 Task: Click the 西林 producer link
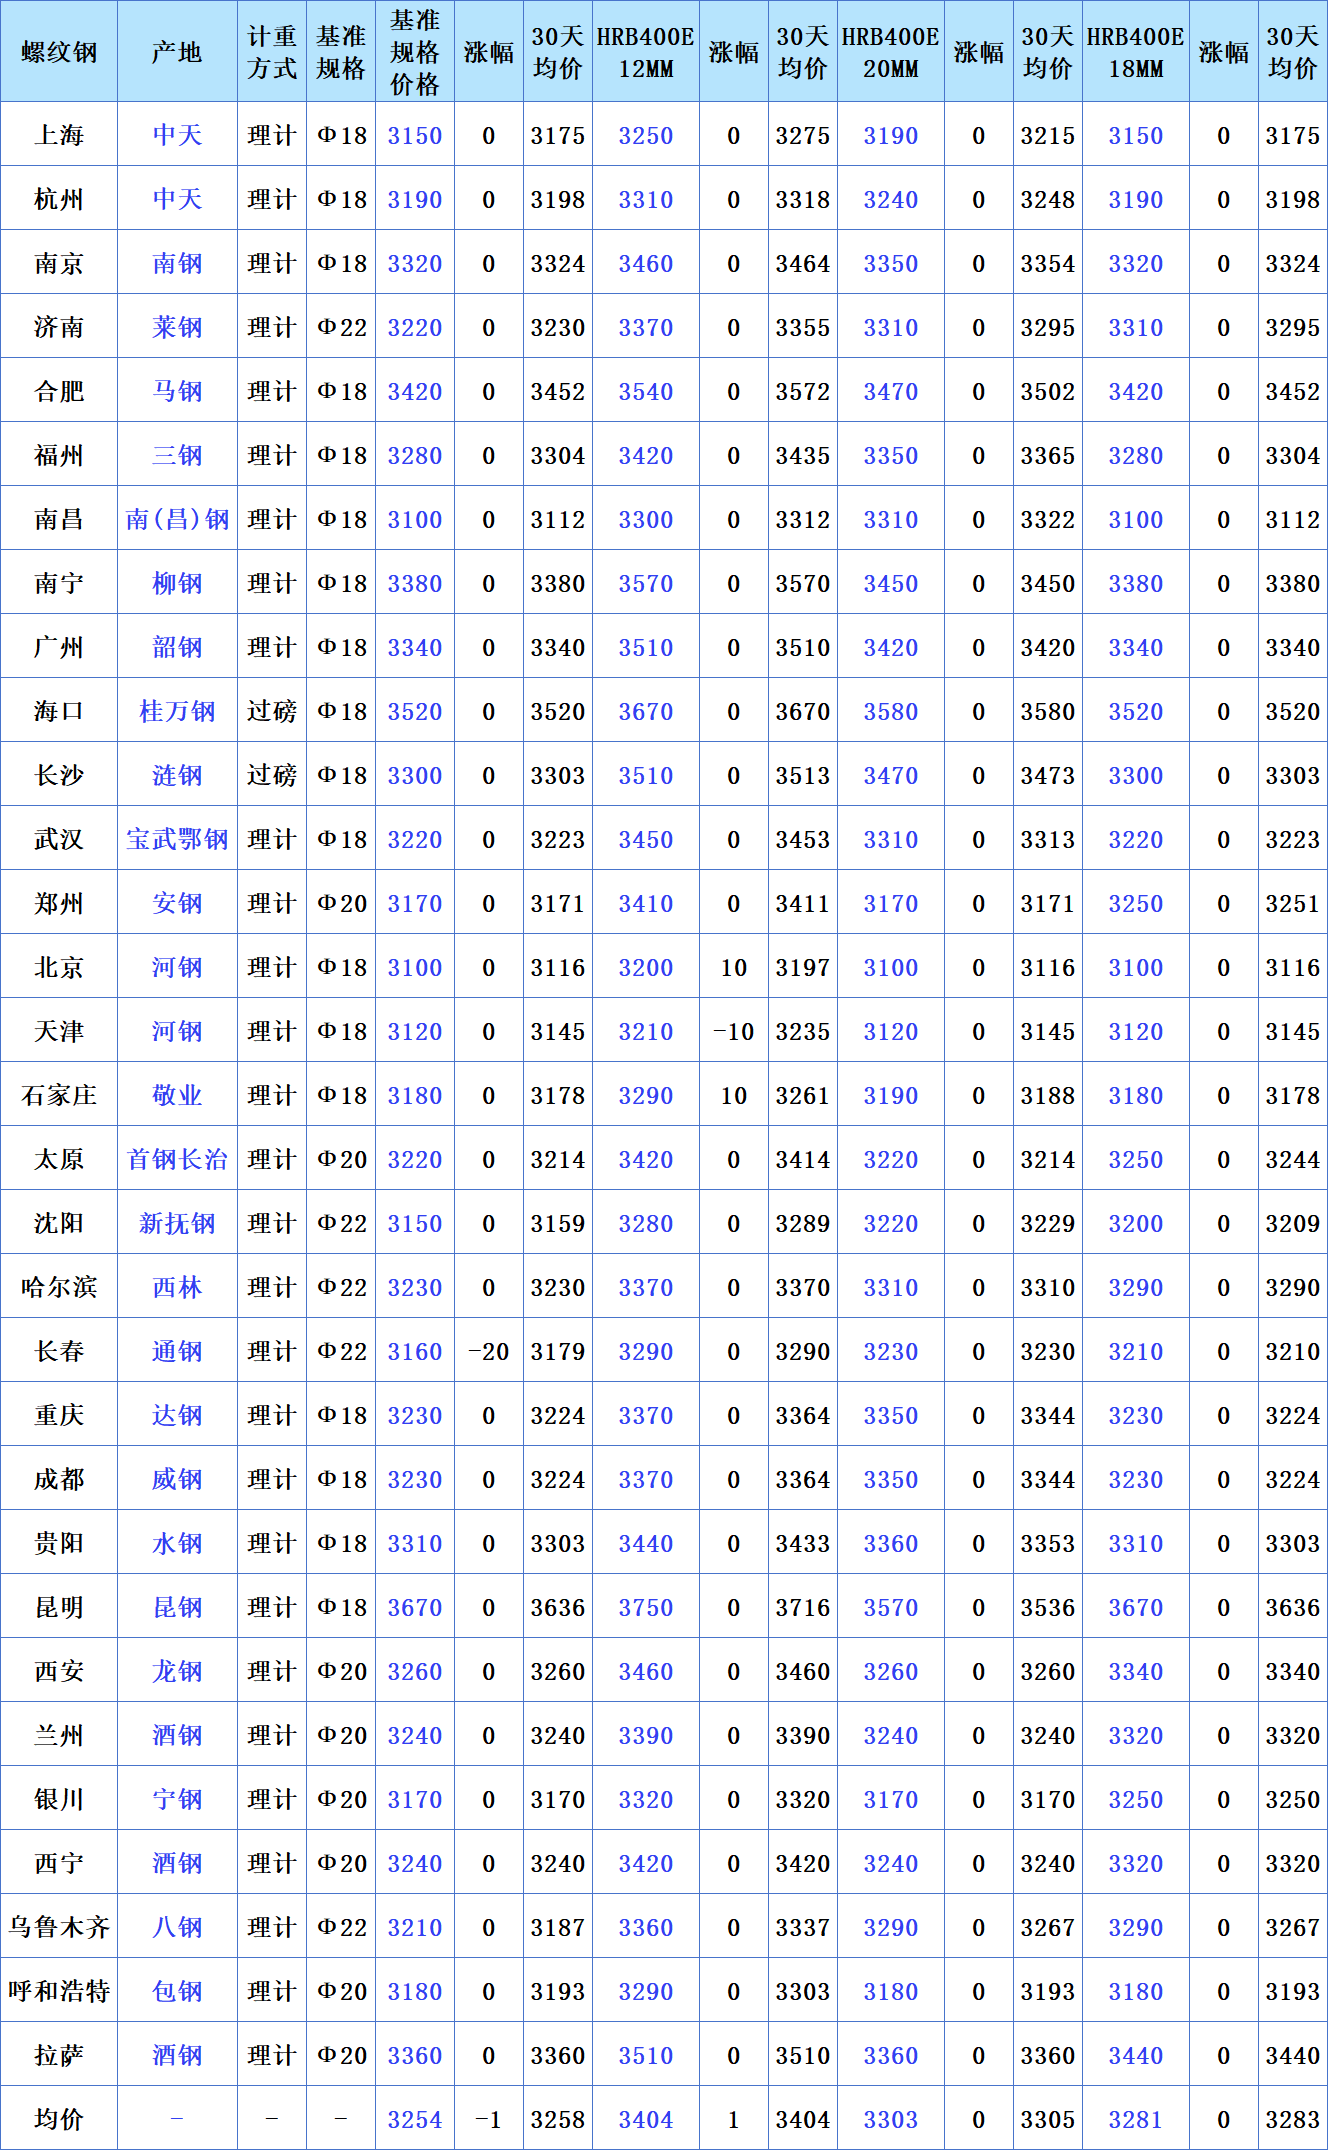pyautogui.click(x=177, y=1287)
